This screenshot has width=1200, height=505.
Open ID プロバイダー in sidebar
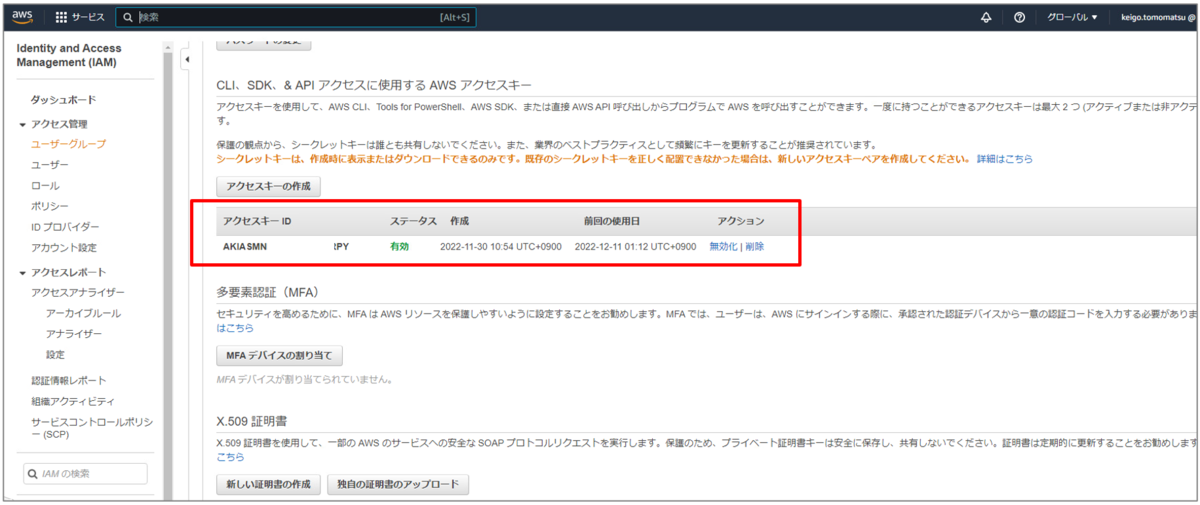coord(65,227)
